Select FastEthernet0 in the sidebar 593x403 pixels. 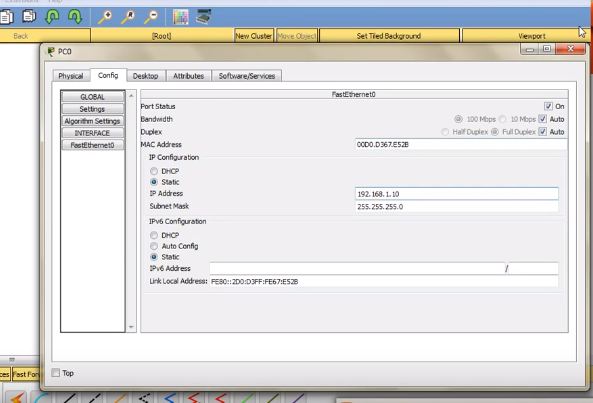(93, 145)
